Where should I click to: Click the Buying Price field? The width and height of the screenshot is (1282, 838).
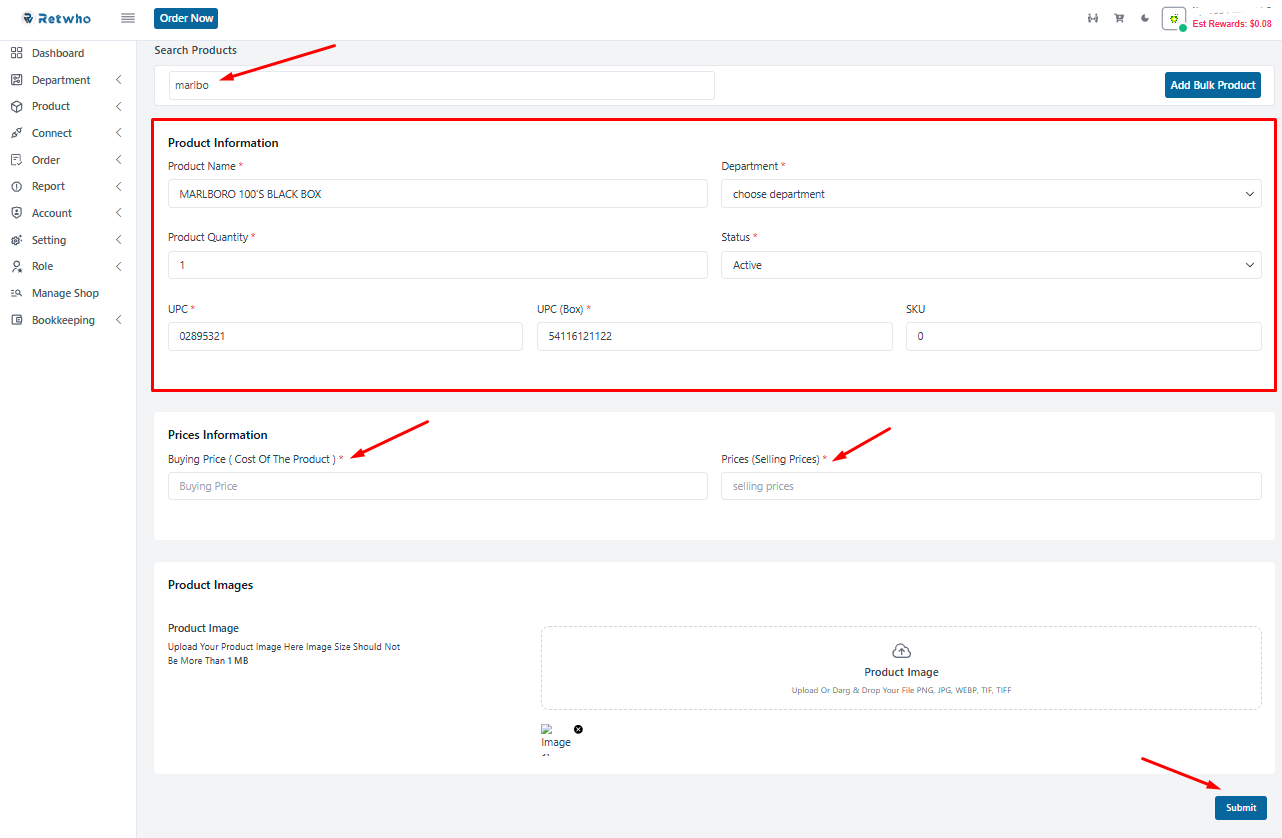438,486
